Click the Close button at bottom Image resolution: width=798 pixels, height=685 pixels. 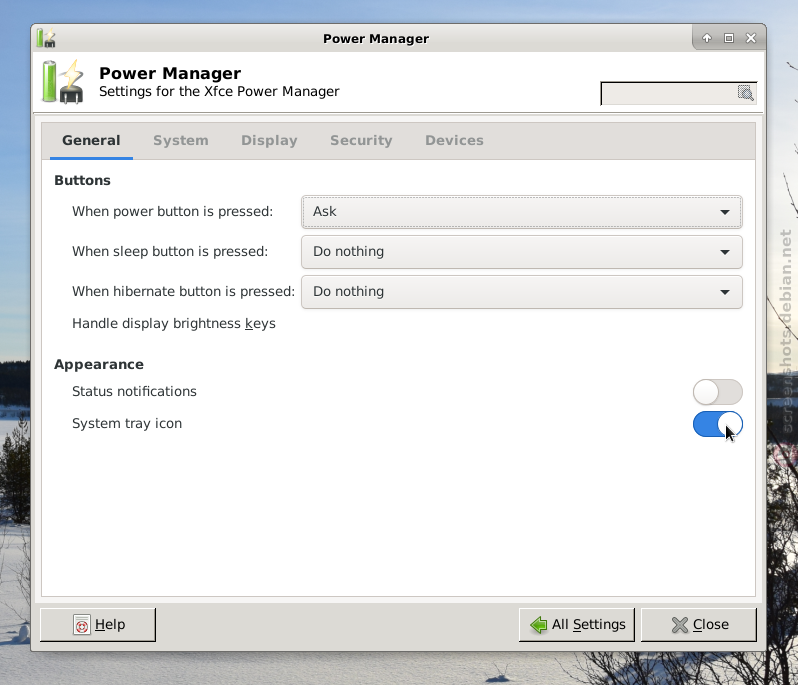coord(699,624)
